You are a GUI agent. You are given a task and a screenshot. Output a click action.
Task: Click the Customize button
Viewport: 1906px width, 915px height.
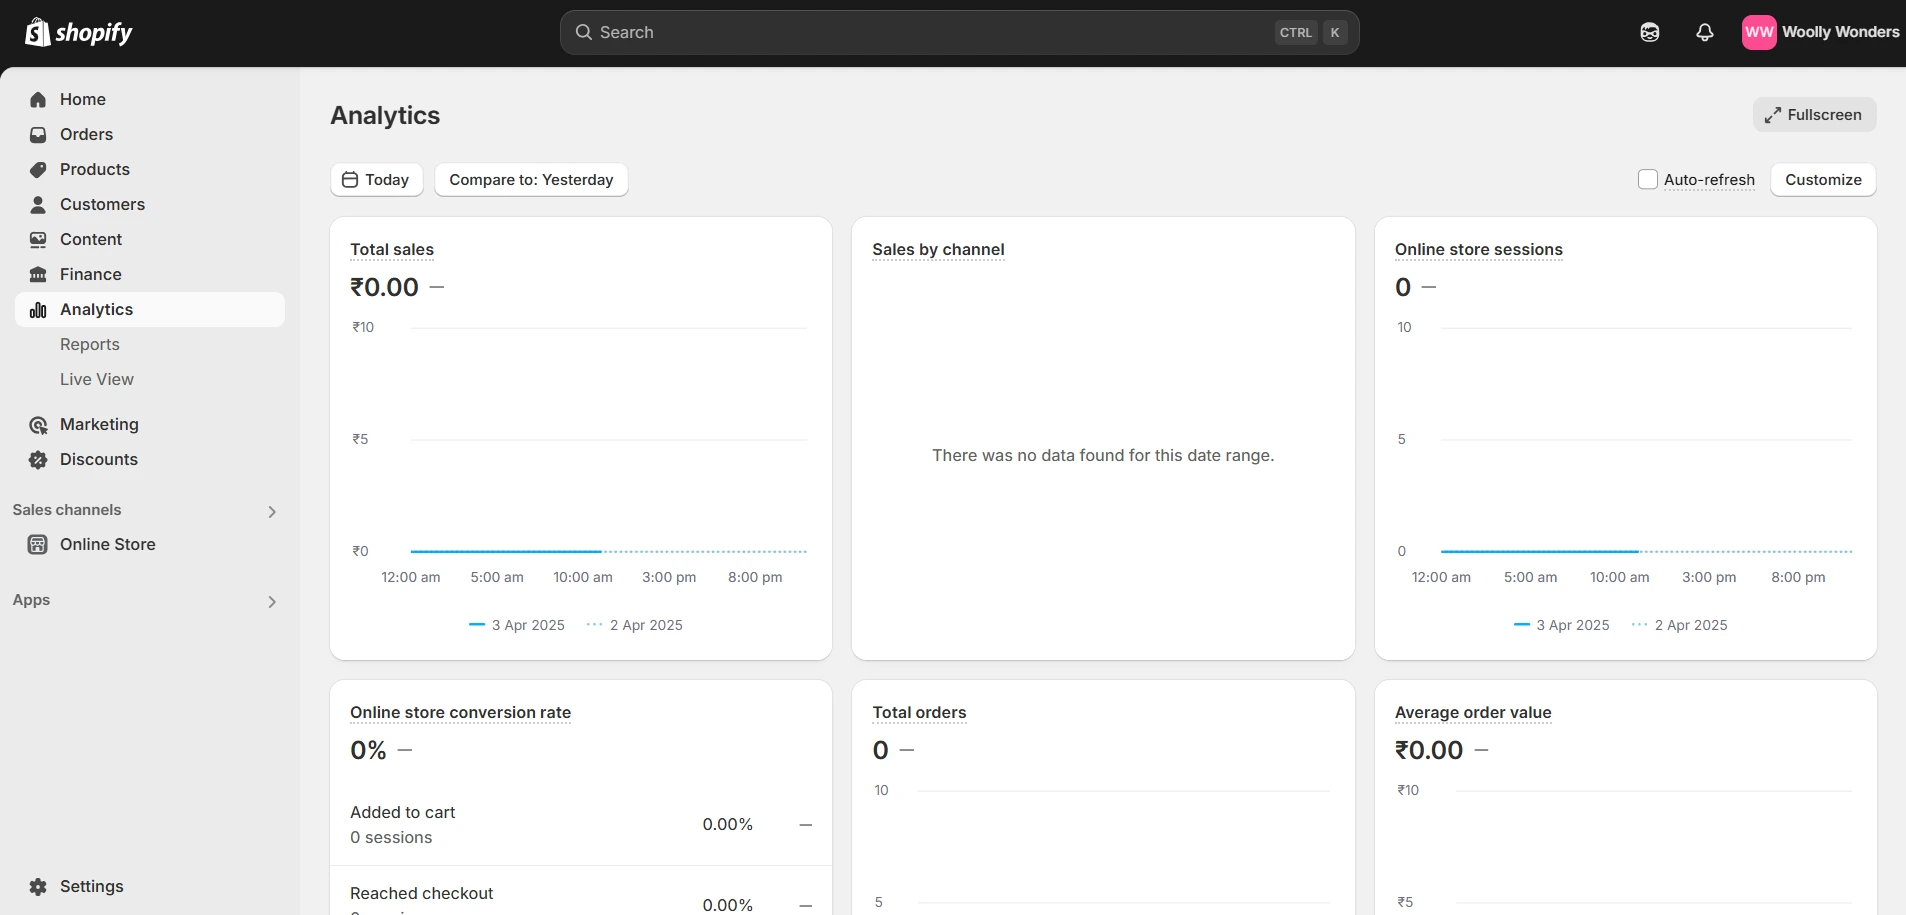pyautogui.click(x=1823, y=180)
